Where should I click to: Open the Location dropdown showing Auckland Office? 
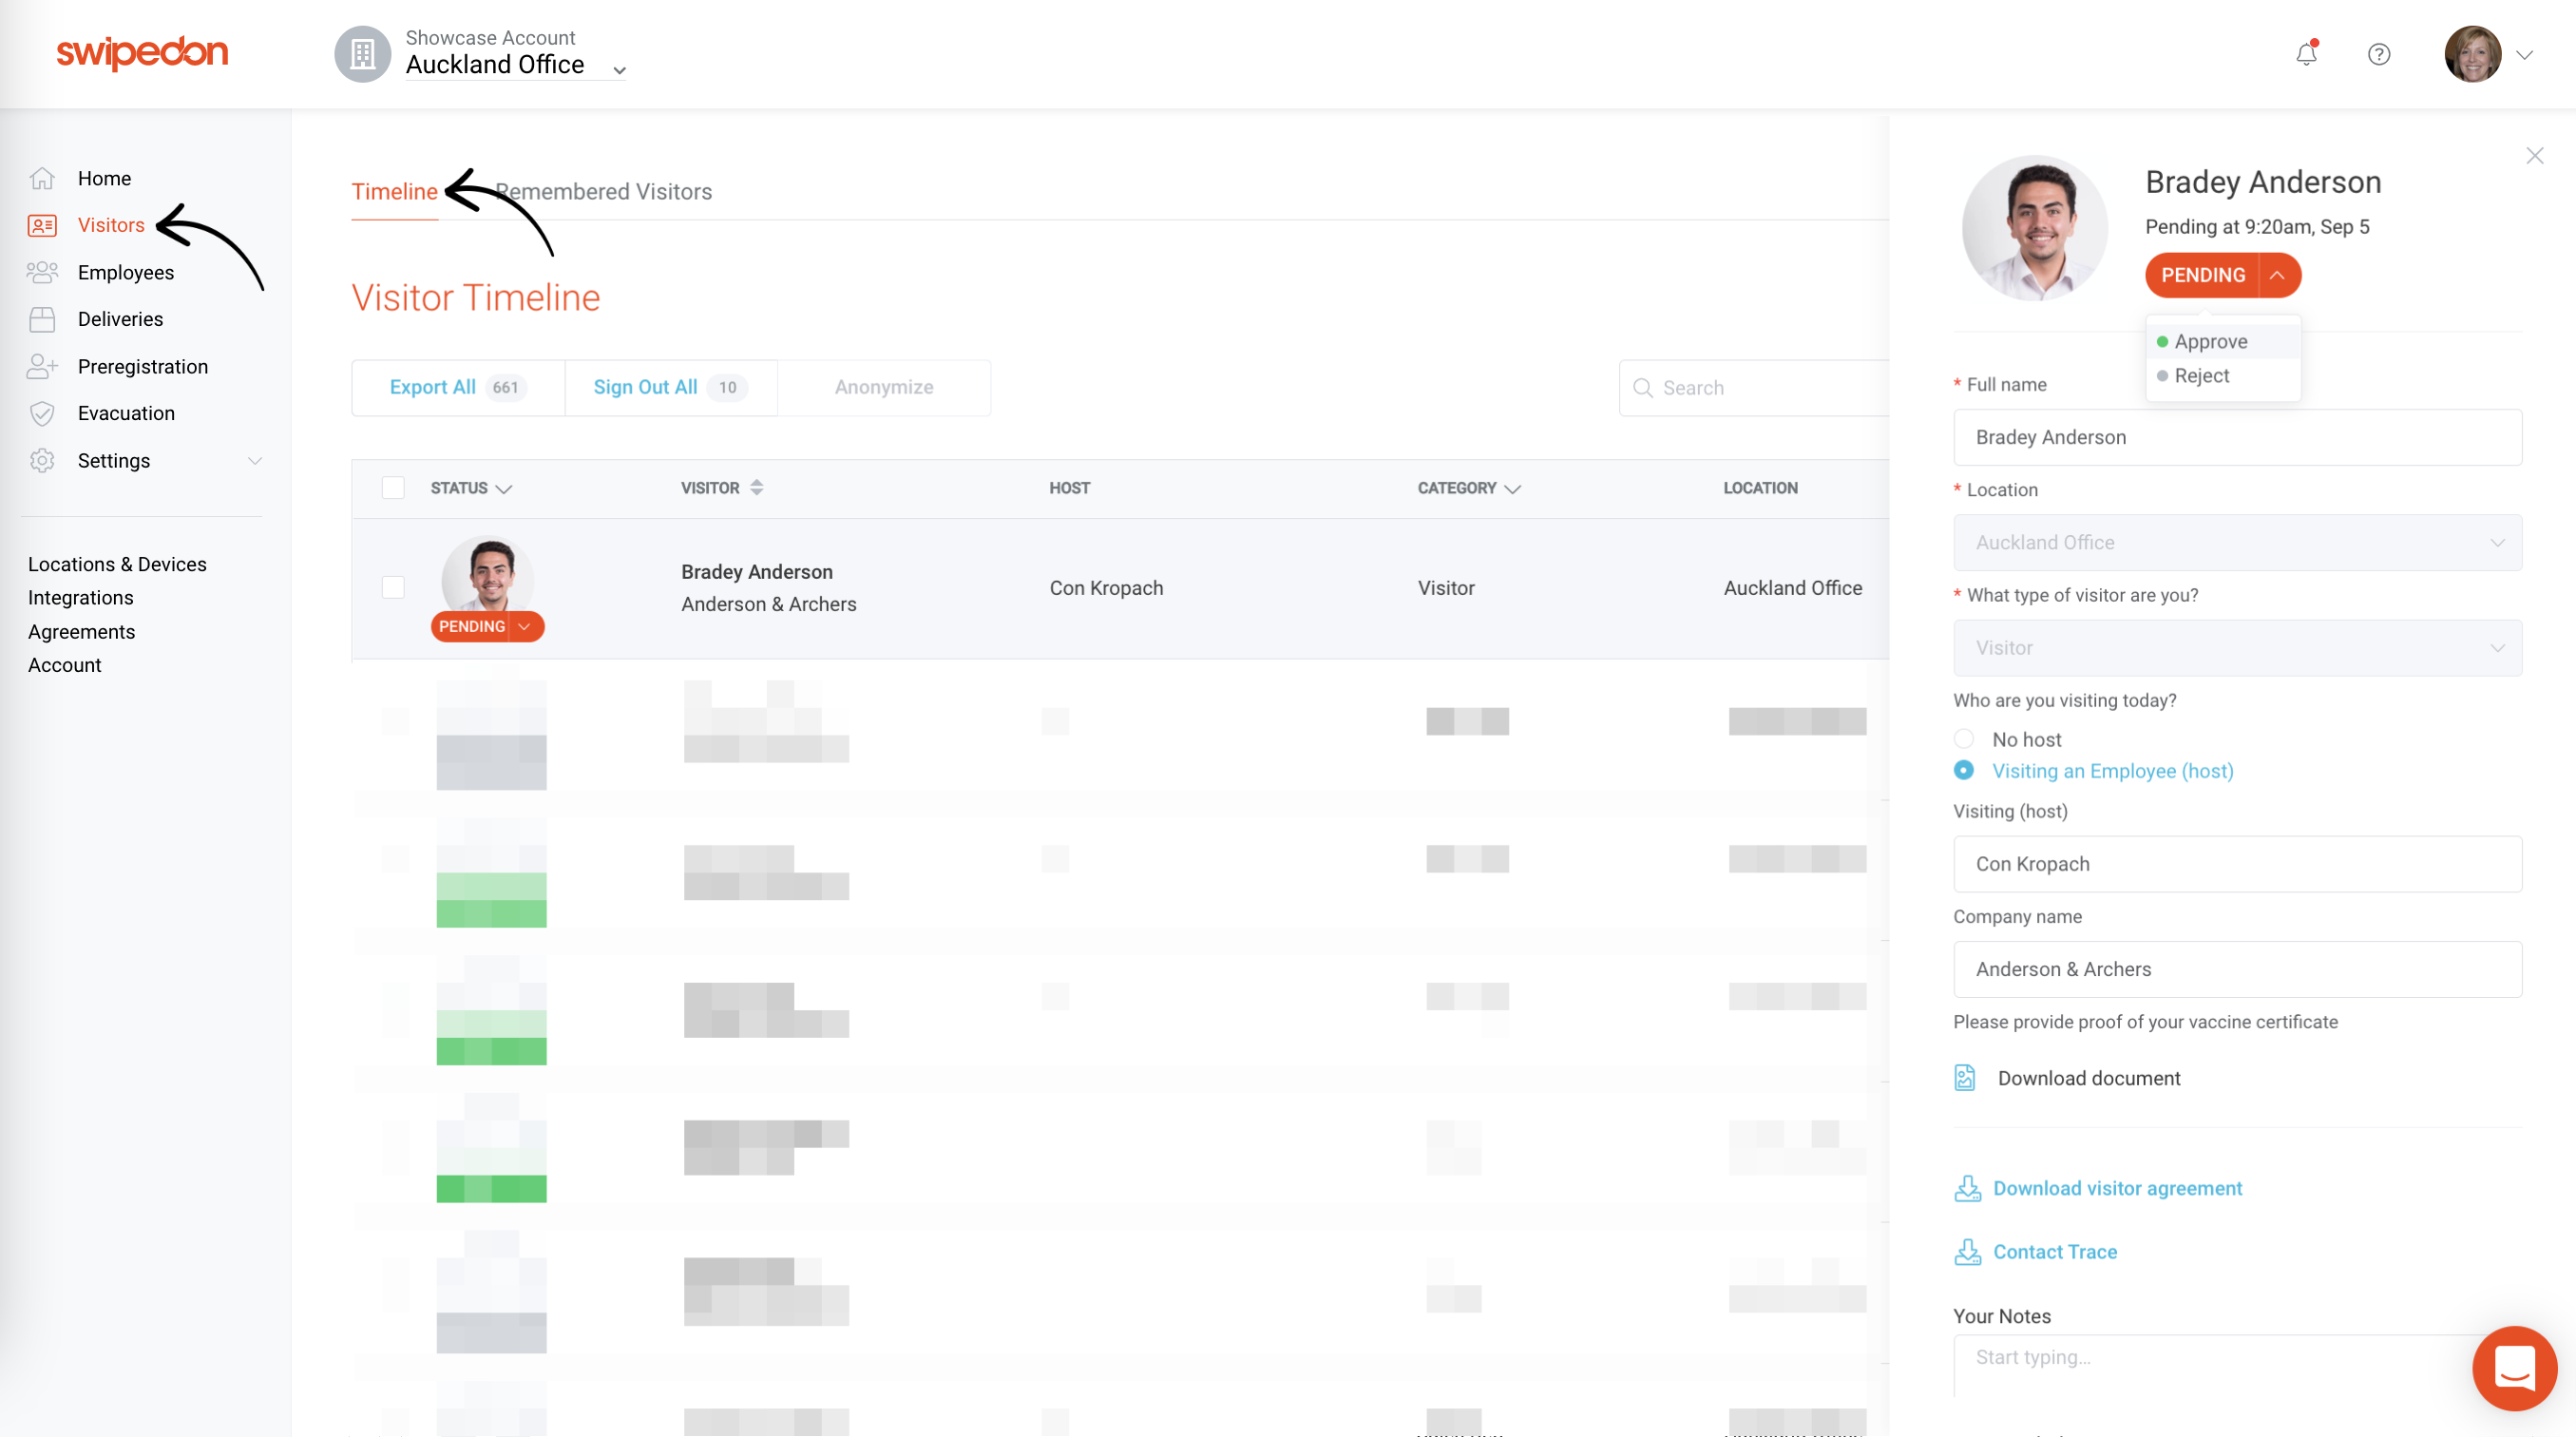coord(2237,542)
